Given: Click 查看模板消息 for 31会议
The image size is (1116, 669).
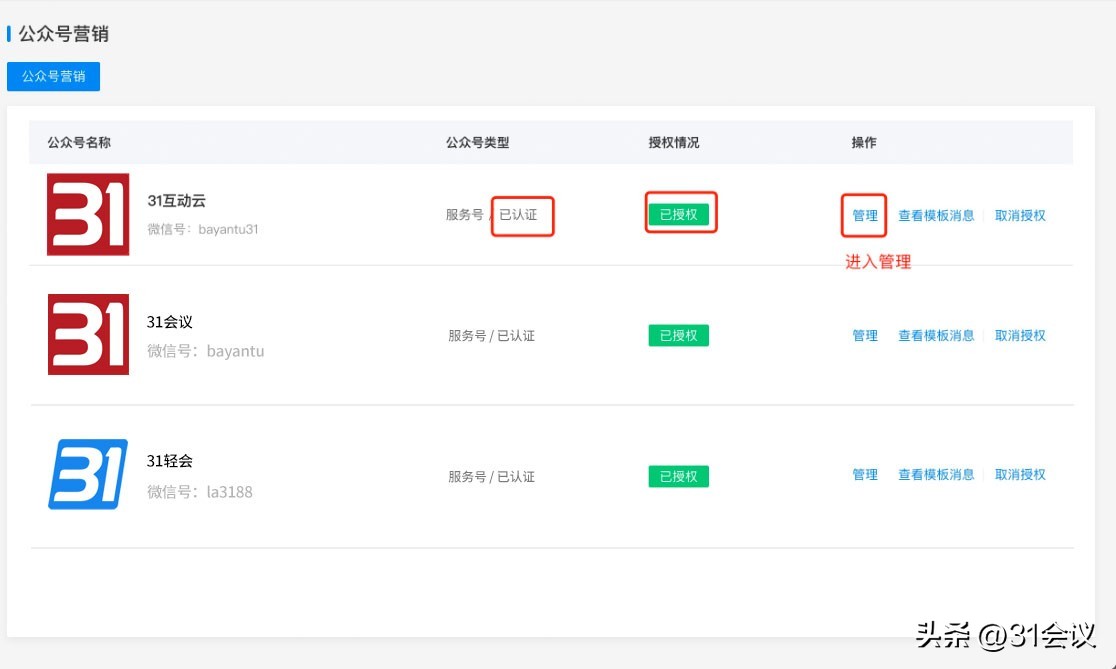Looking at the screenshot, I should point(936,336).
